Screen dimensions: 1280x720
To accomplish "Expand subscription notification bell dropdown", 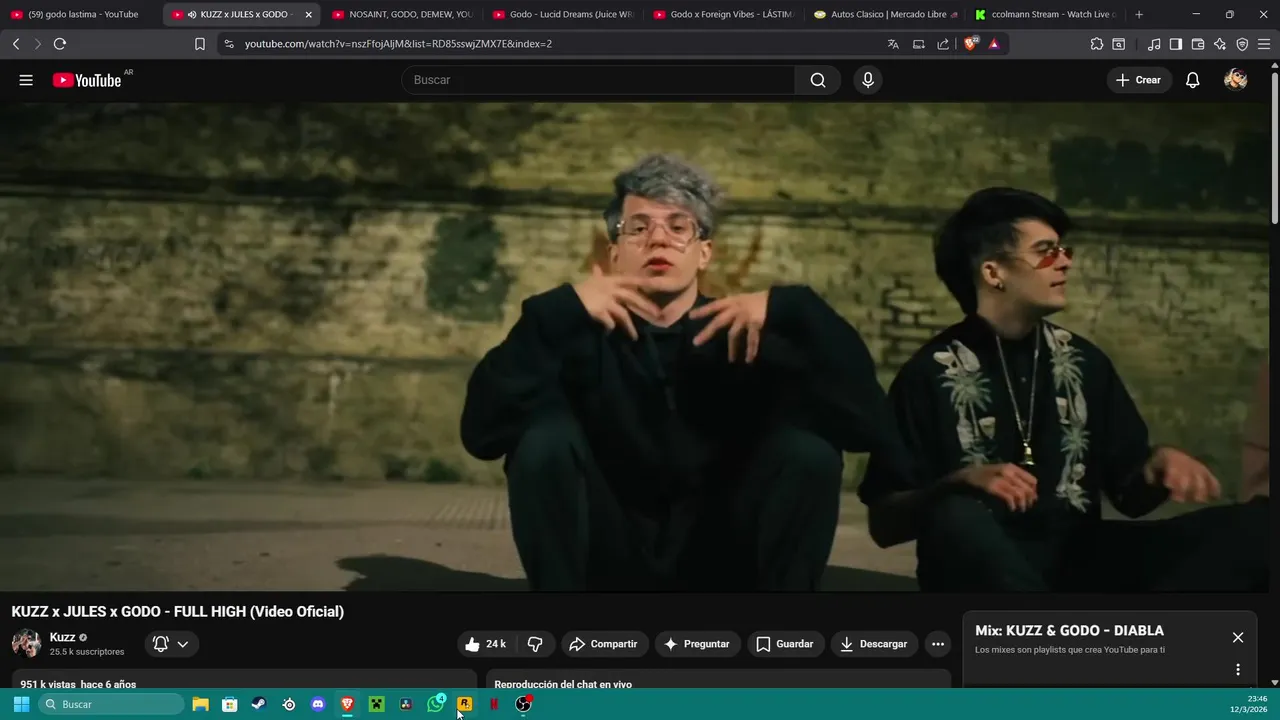I will tap(171, 644).
